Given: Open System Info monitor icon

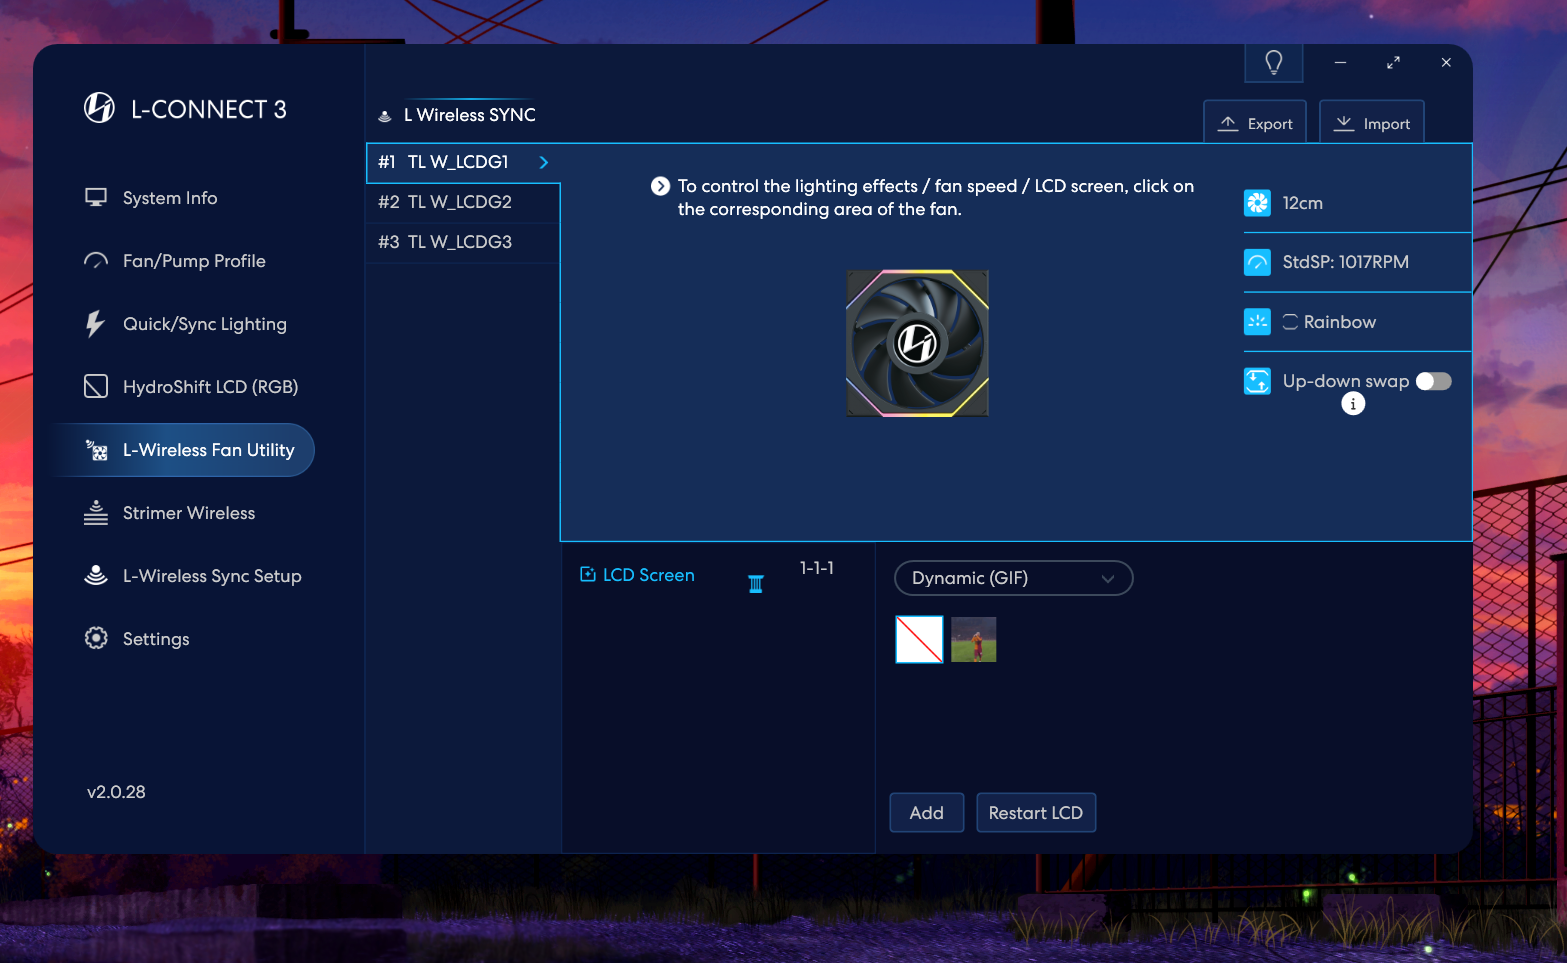Looking at the screenshot, I should point(96,198).
